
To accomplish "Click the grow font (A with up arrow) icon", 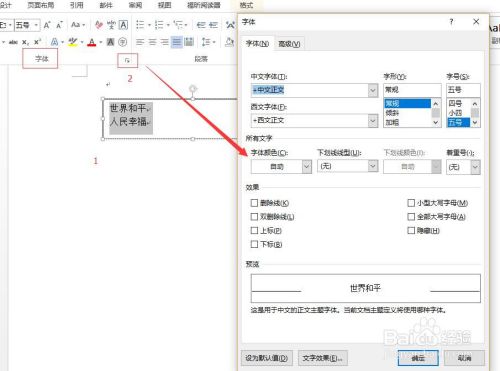I will [47, 25].
